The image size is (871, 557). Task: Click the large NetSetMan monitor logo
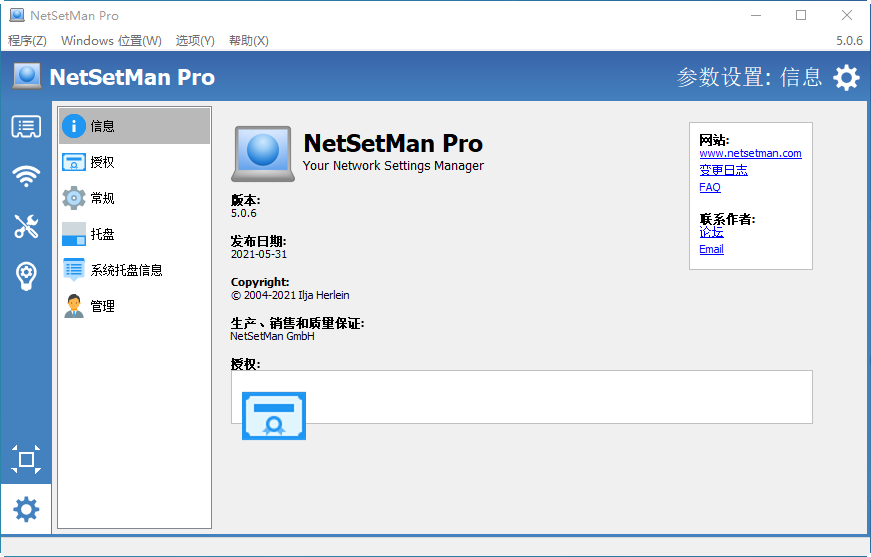[x=263, y=153]
